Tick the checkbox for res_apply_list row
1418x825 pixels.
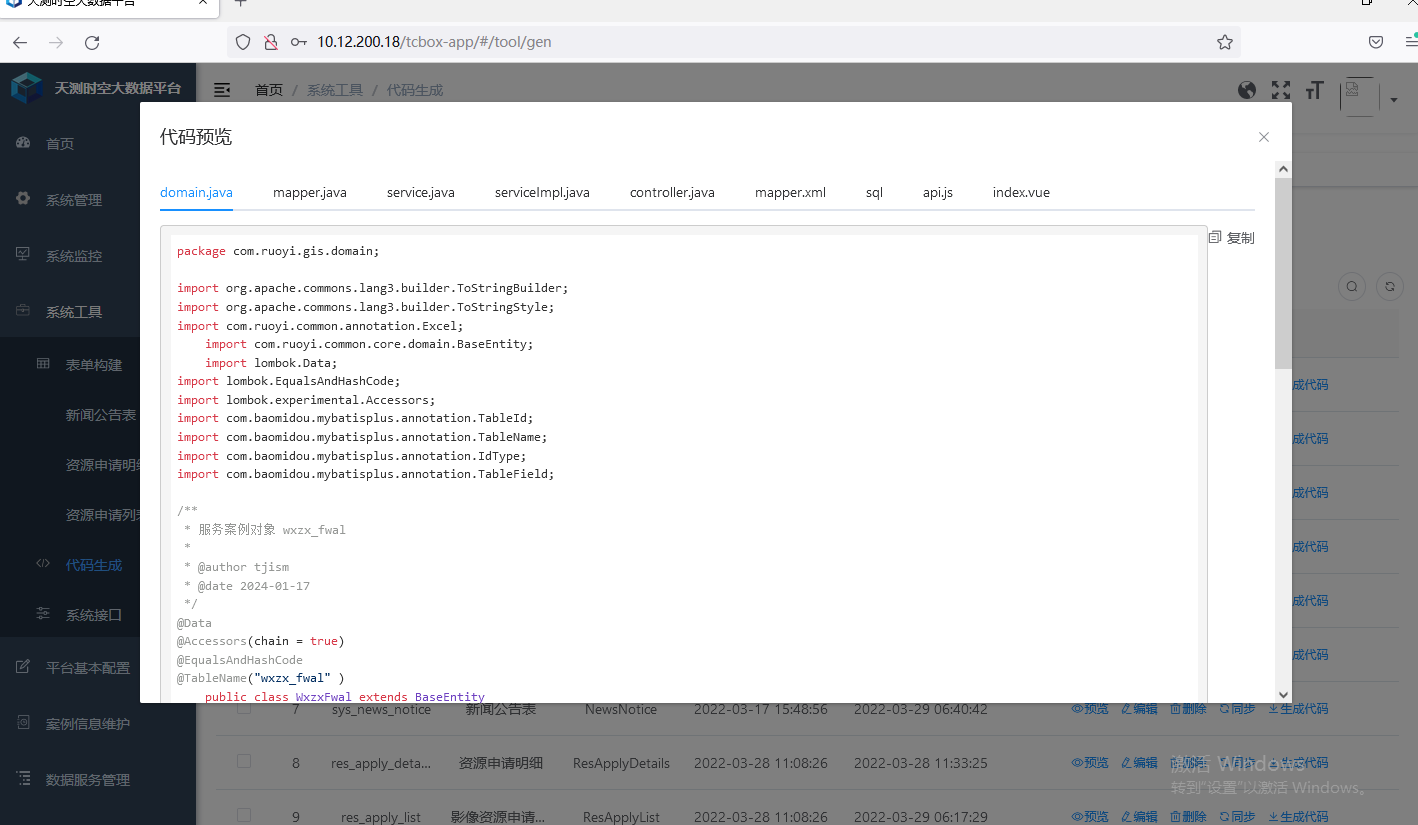244,815
